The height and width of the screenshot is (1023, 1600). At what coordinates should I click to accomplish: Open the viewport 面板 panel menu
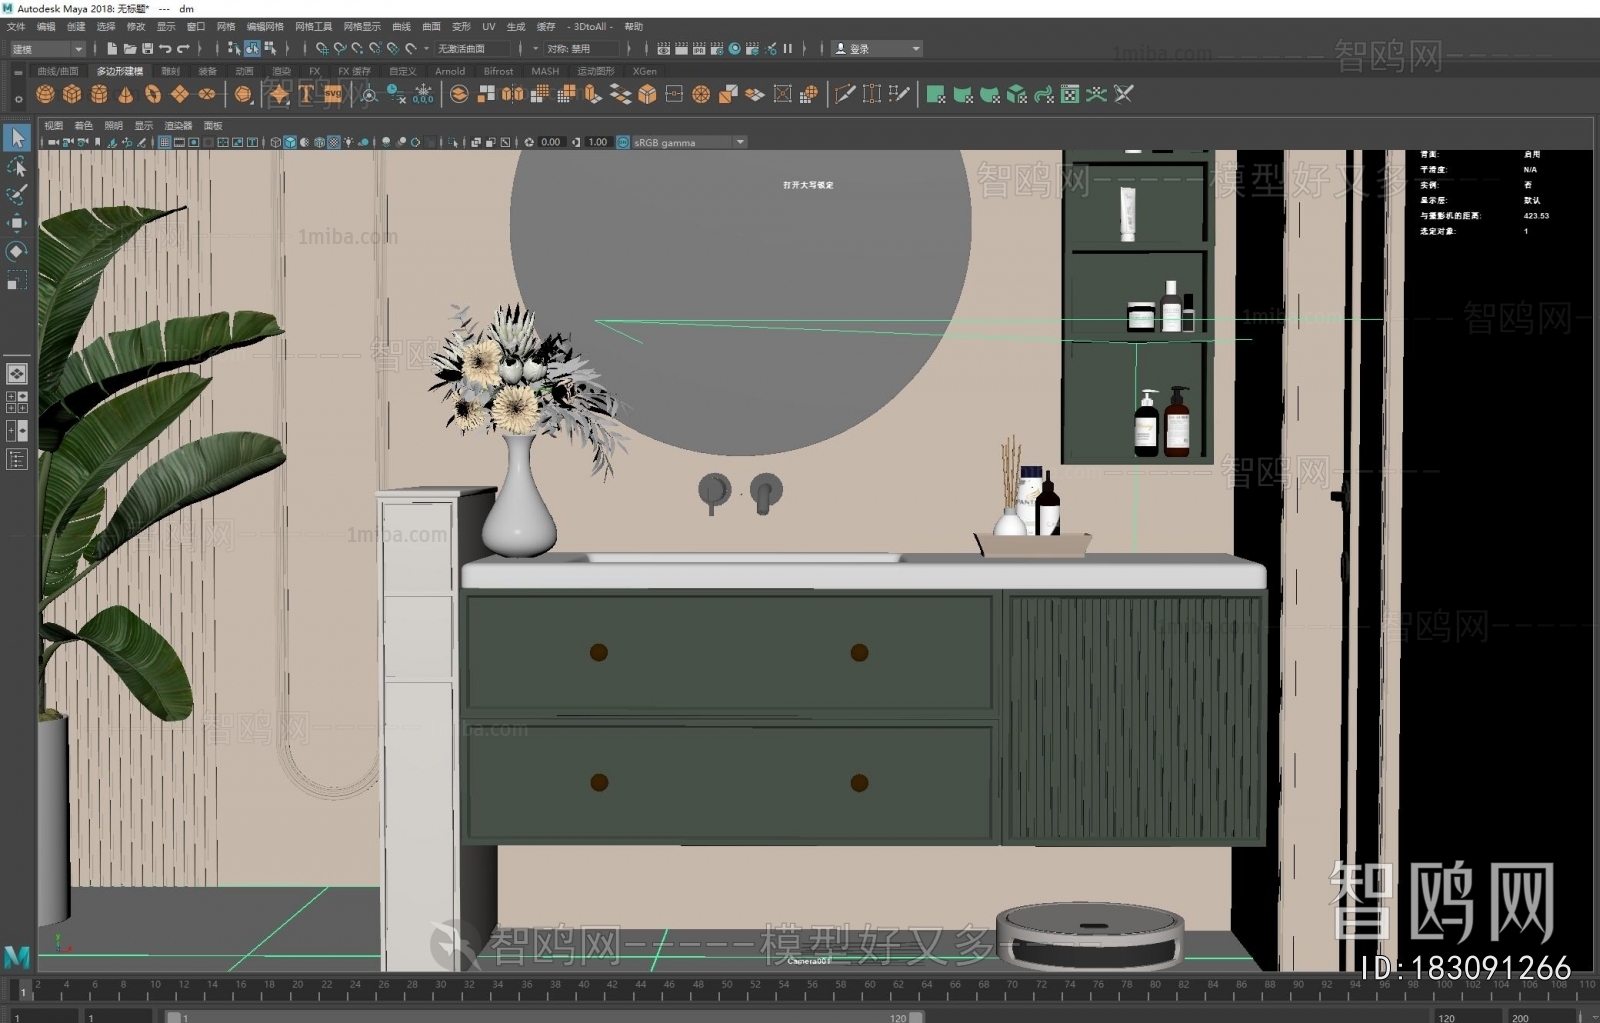coord(213,126)
